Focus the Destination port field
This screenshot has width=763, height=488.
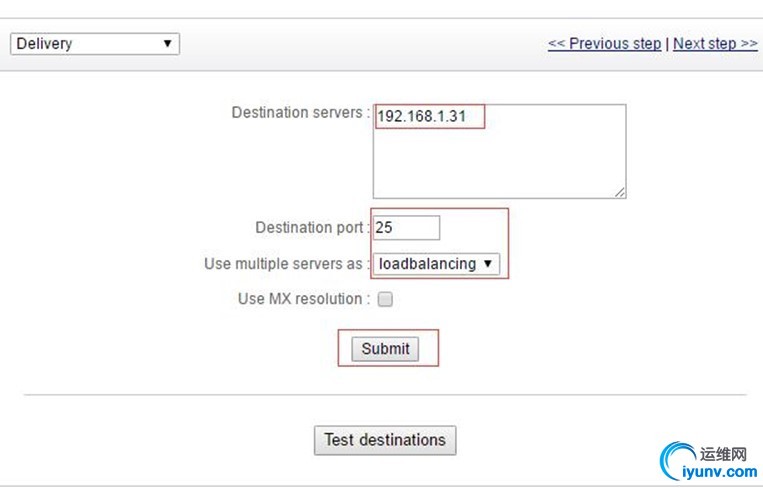[x=406, y=228]
